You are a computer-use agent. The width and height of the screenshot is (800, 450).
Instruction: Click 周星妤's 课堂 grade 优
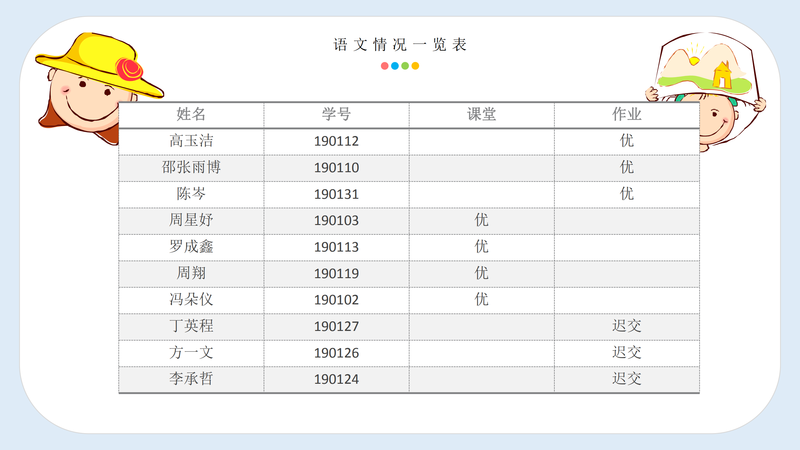482,220
